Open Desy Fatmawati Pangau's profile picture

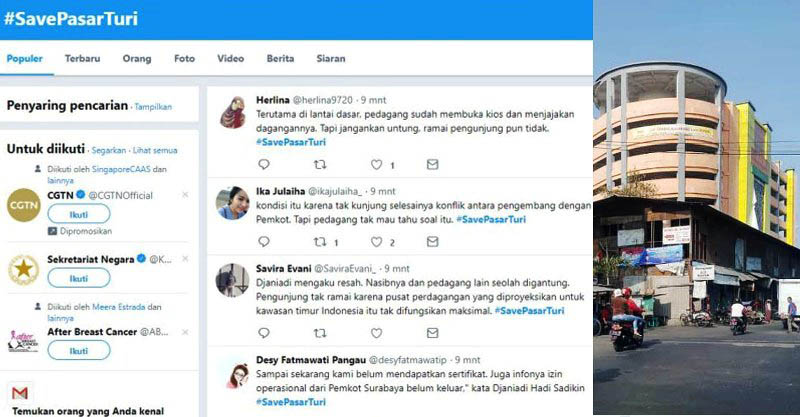click(x=236, y=375)
